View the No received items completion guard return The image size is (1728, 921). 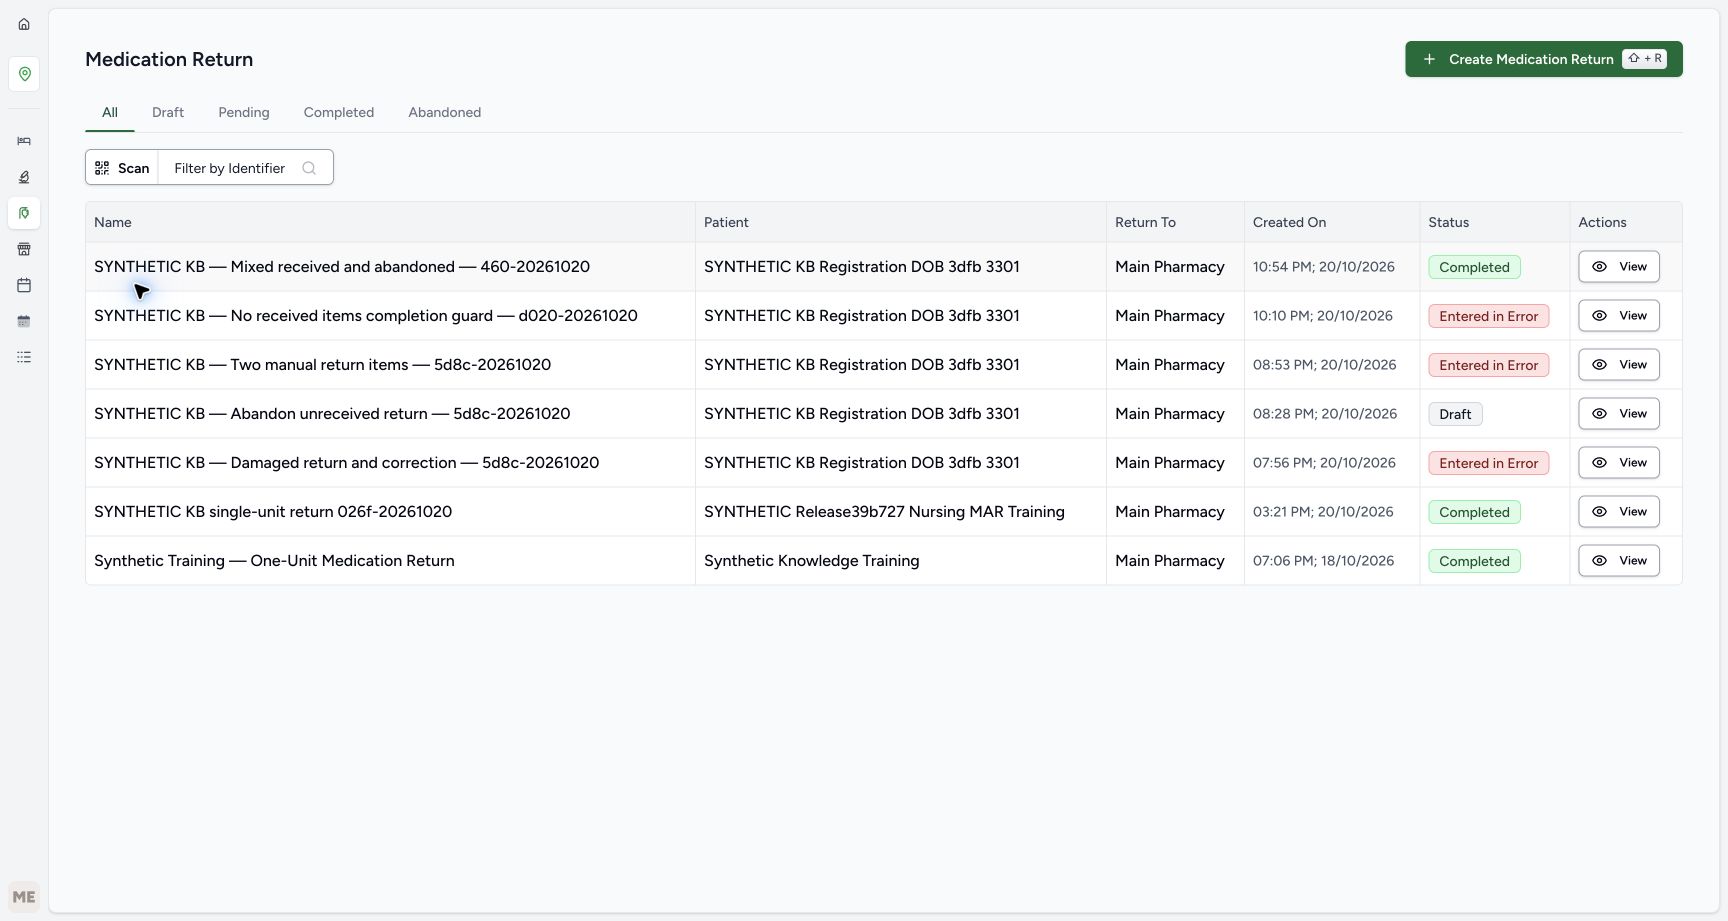1619,316
